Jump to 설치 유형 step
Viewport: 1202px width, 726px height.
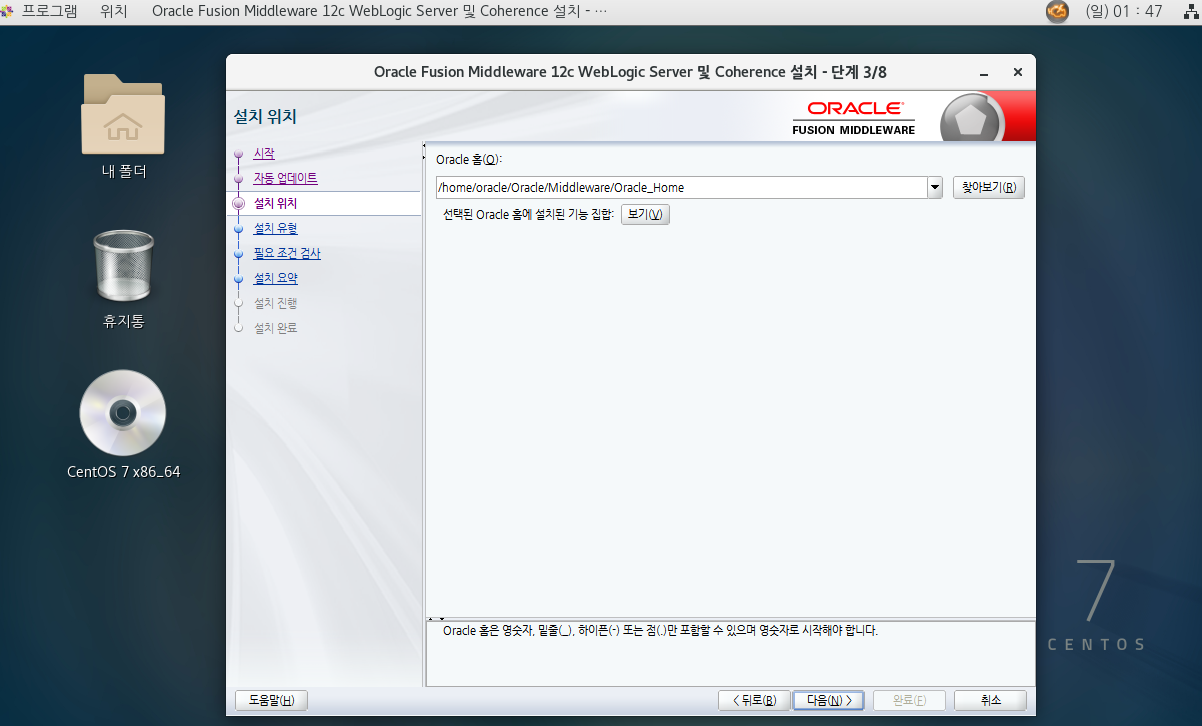point(275,228)
